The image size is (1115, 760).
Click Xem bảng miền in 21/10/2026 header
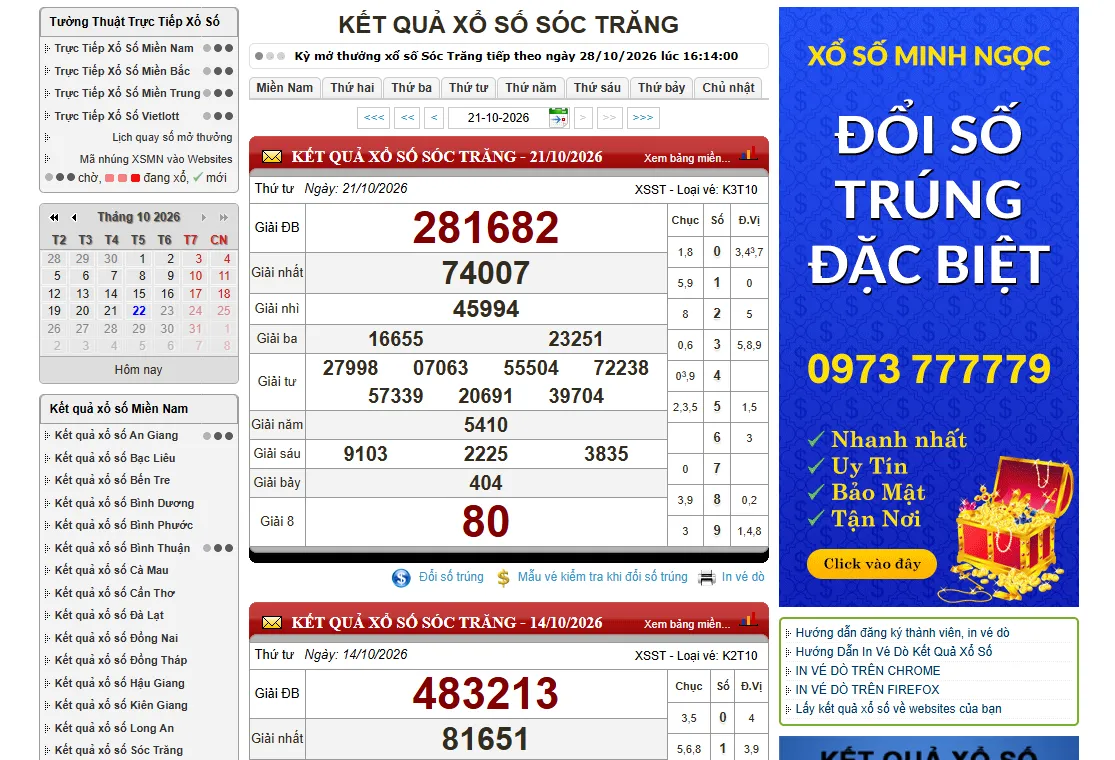pyautogui.click(x=687, y=158)
